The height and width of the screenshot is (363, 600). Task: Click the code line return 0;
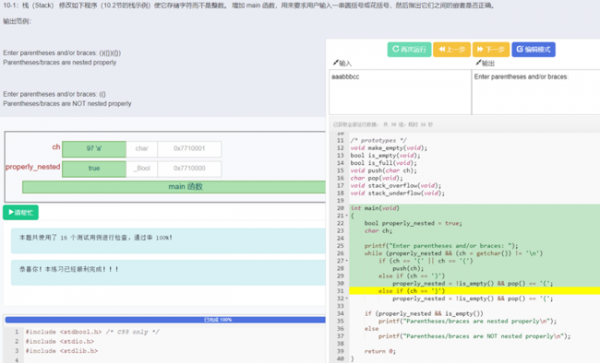[x=380, y=351]
